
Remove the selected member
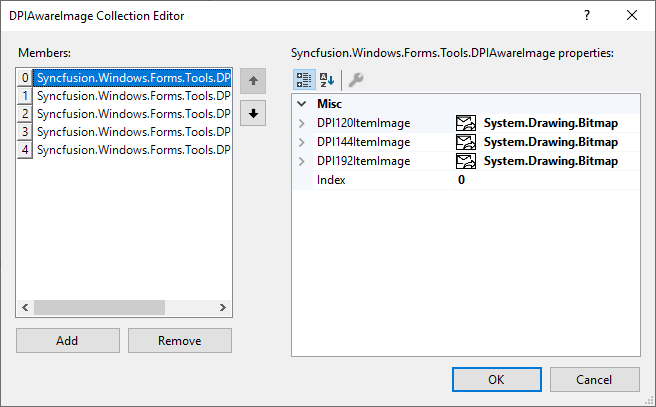coord(179,340)
